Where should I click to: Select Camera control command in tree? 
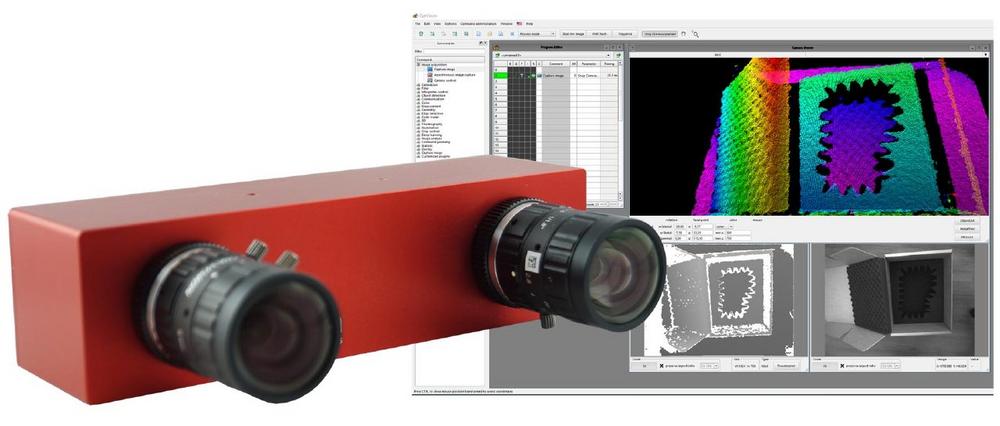[x=446, y=80]
